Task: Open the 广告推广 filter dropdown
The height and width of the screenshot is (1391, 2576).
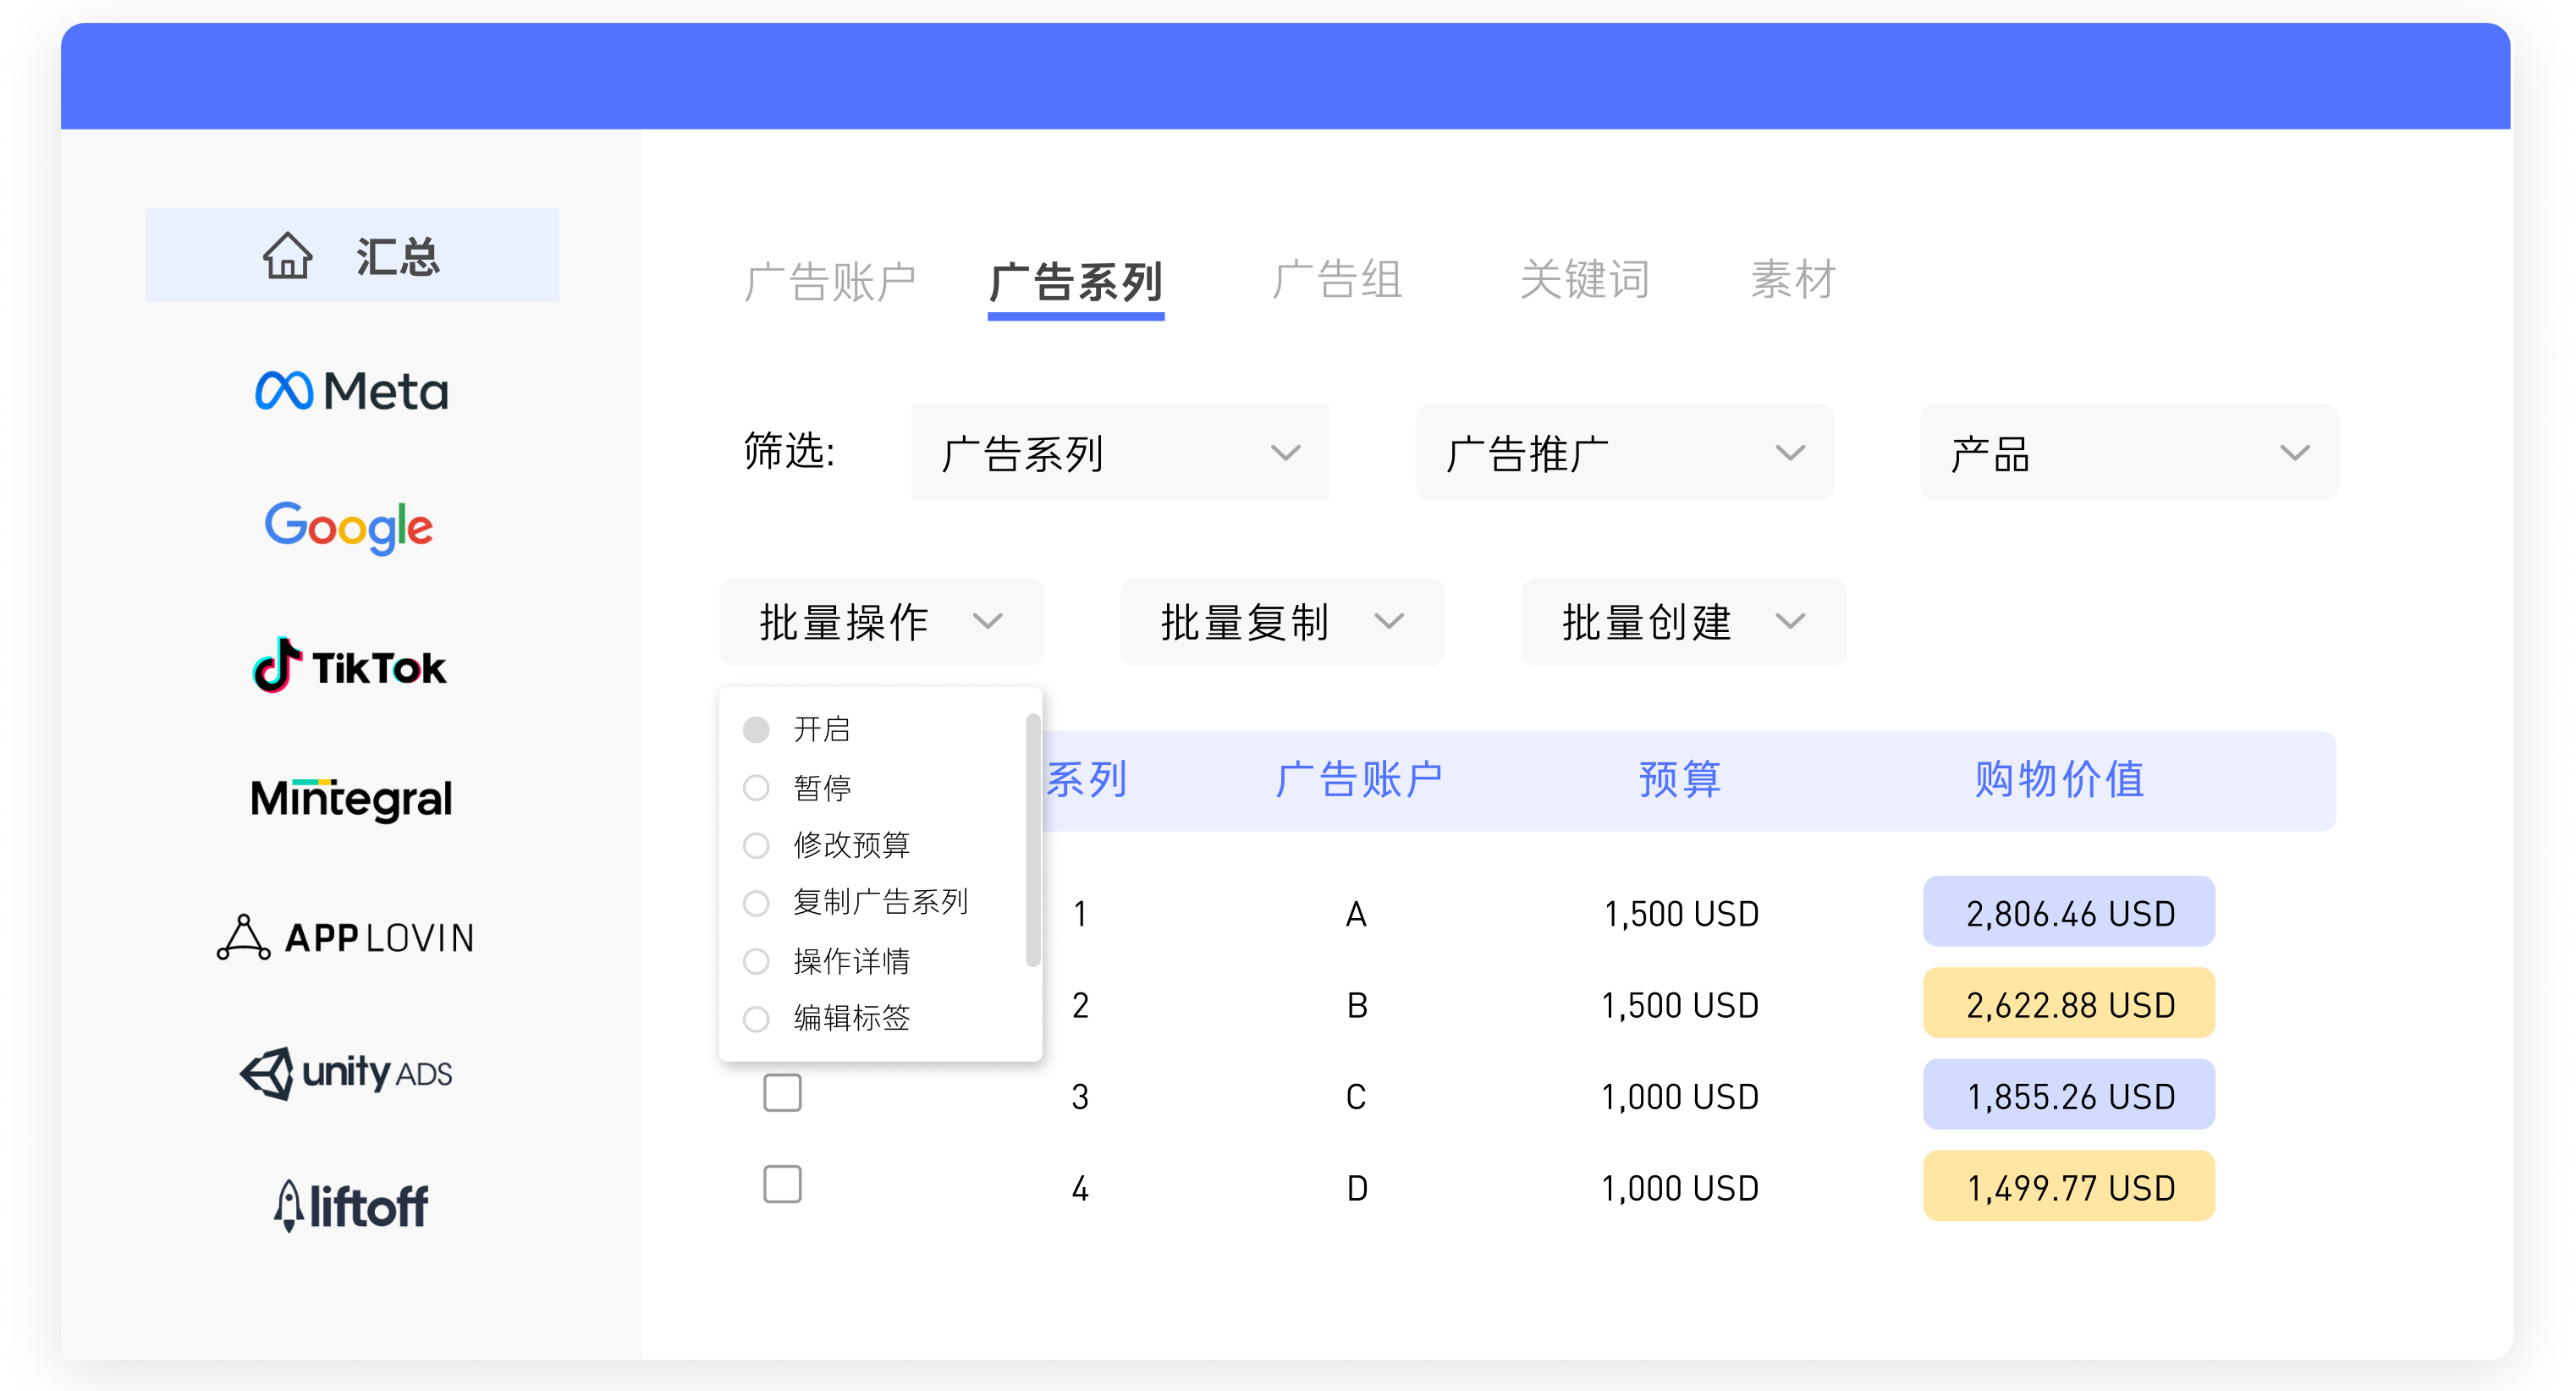Action: 1624,453
